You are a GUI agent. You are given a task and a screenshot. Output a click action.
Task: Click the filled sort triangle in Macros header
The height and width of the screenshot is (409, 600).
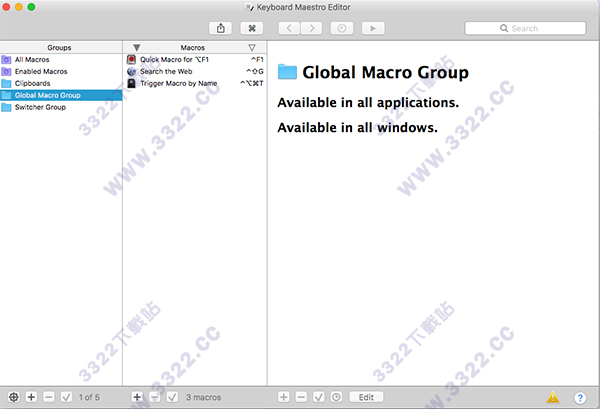click(x=137, y=47)
